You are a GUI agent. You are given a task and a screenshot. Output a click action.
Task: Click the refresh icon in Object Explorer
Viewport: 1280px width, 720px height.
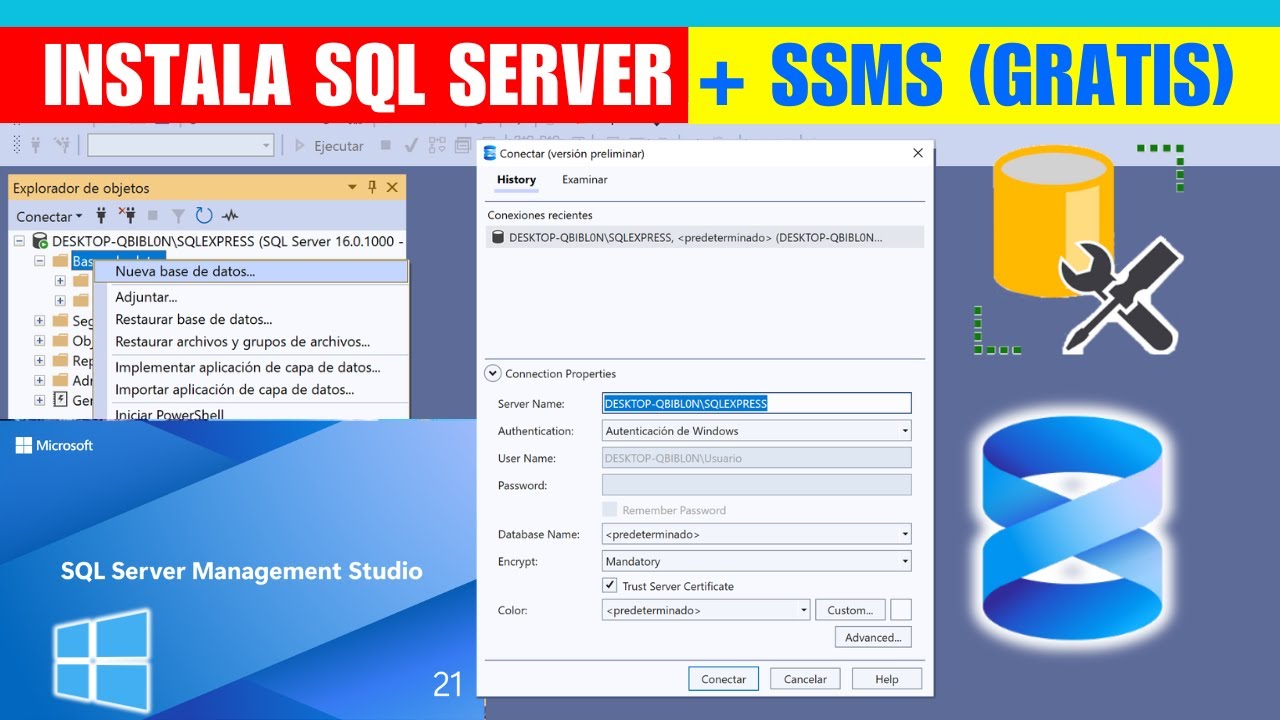click(204, 215)
